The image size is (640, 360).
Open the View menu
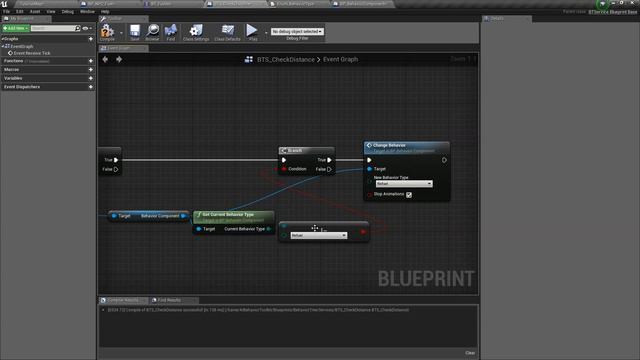pyautogui.click(x=51, y=12)
